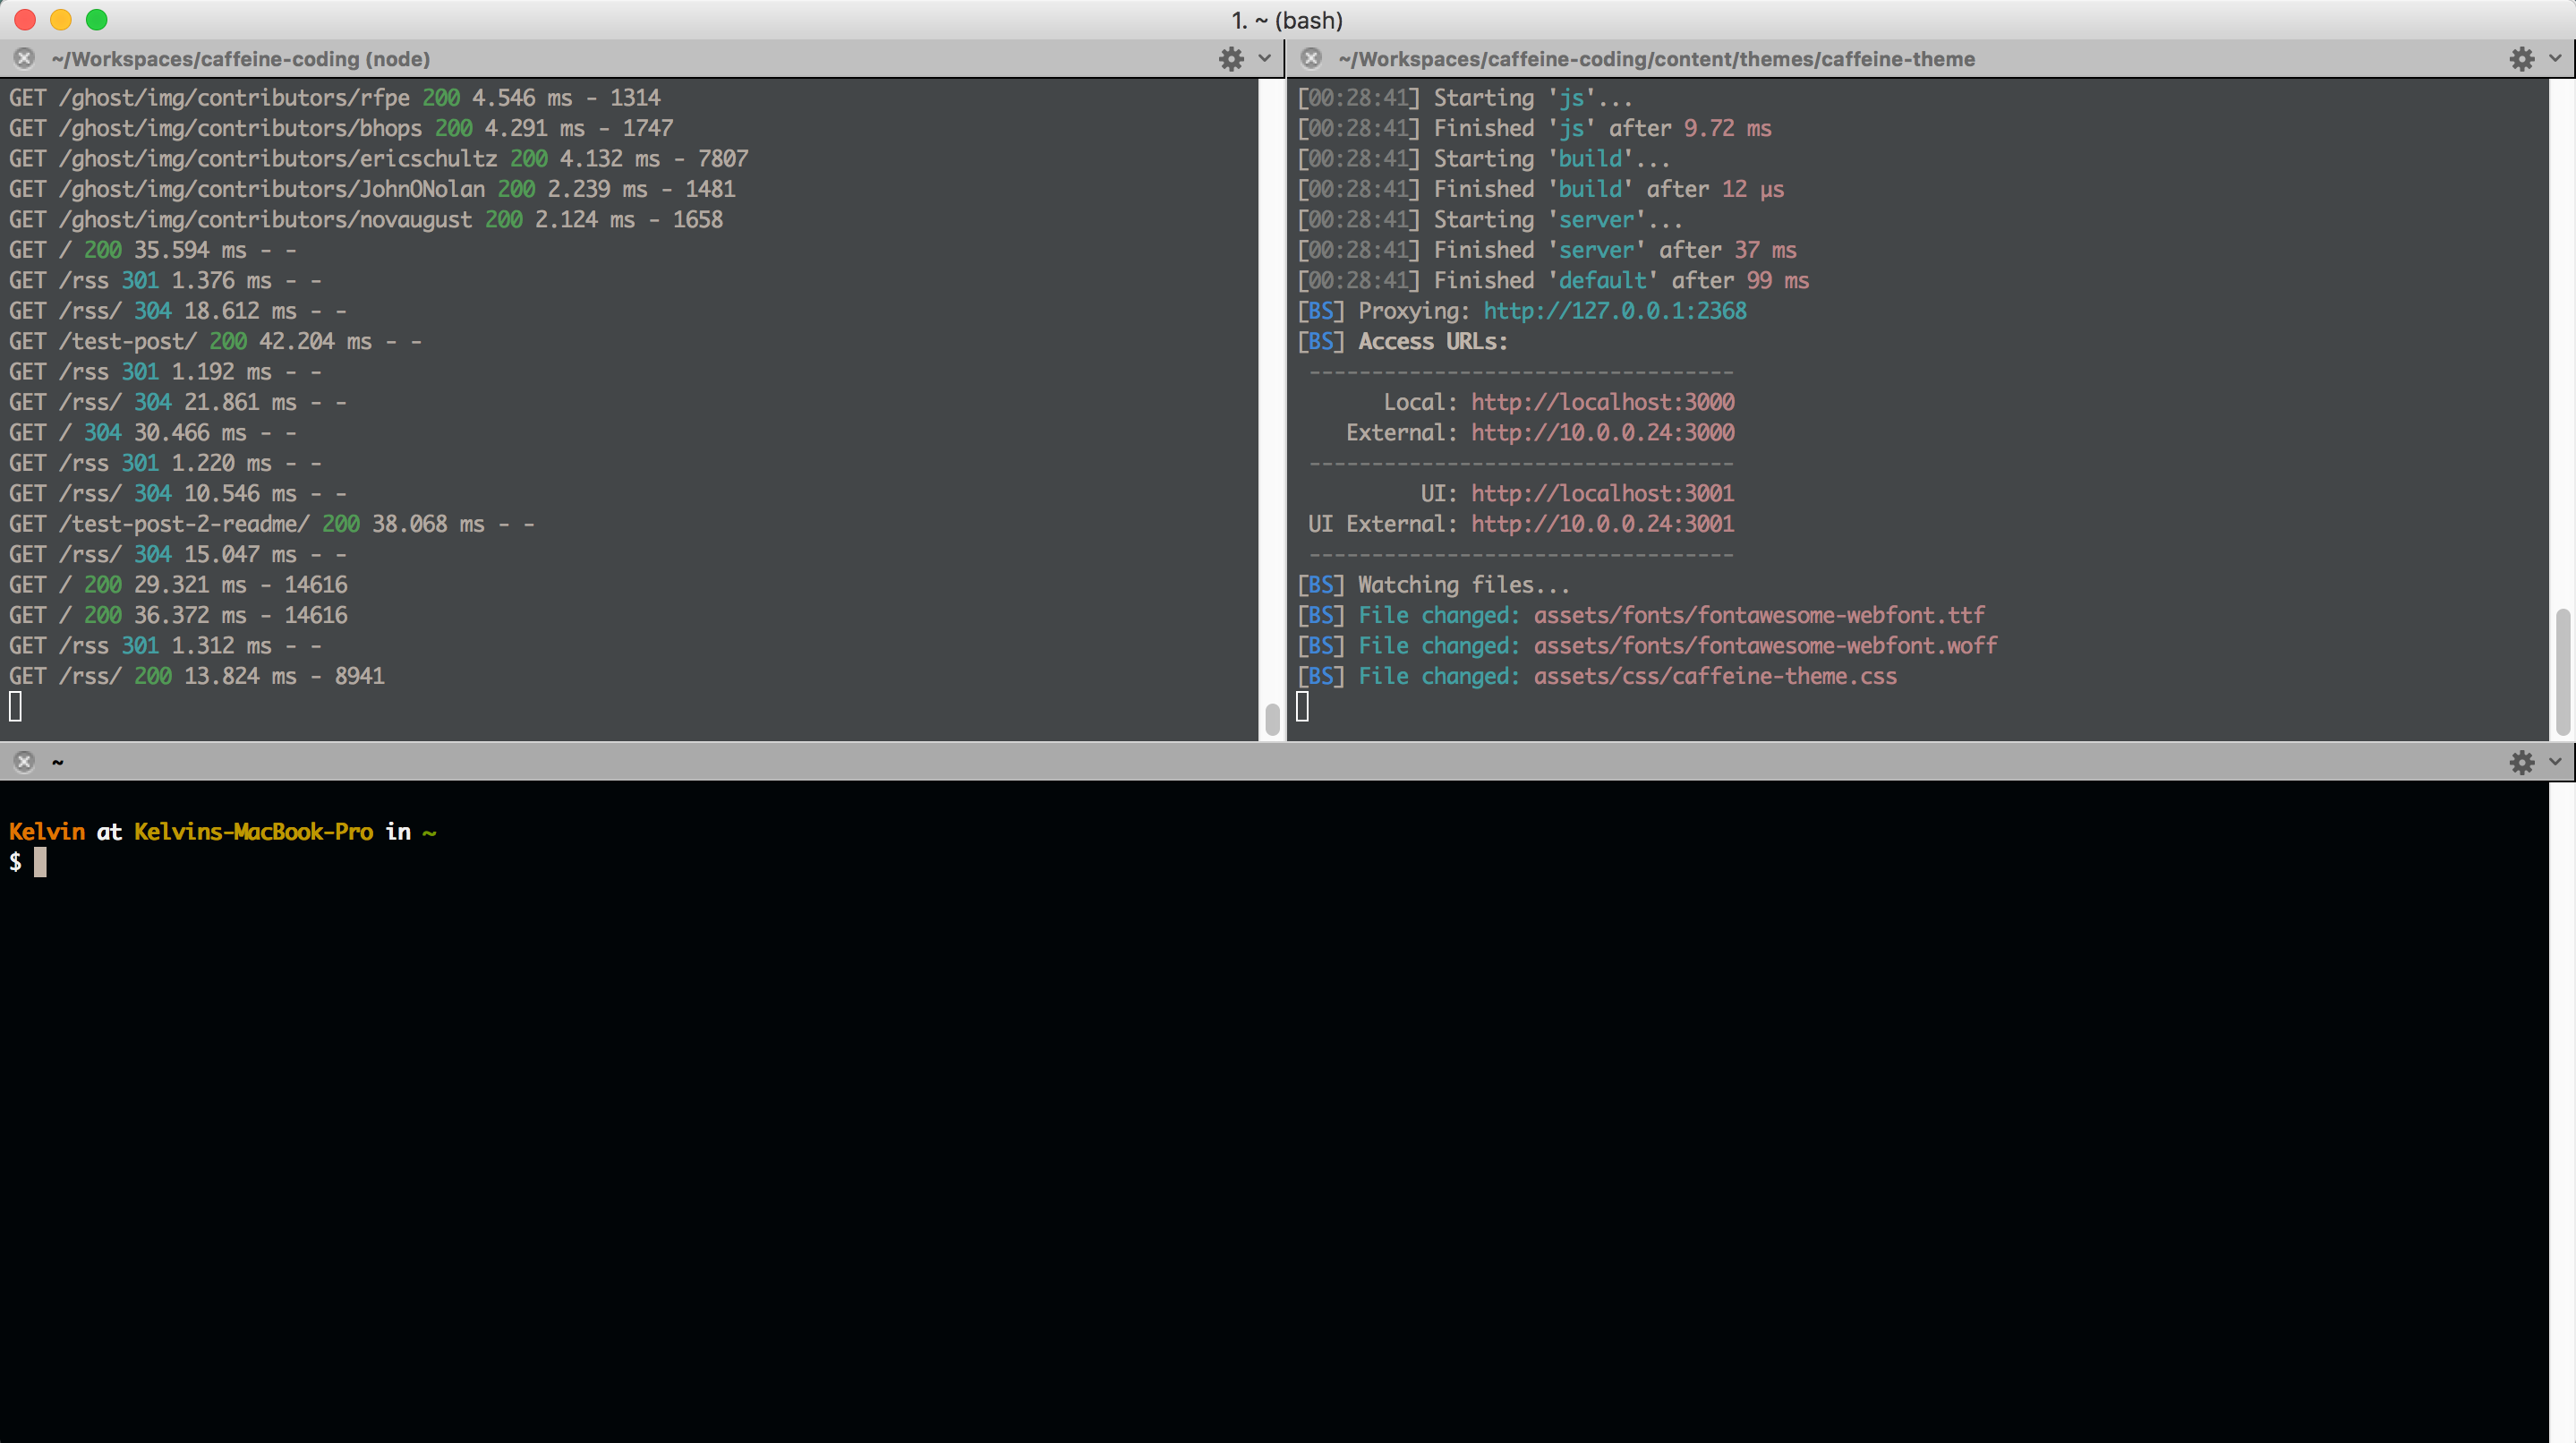
Task: Click the yellow minimize window button
Action: pyautogui.click(x=61, y=20)
